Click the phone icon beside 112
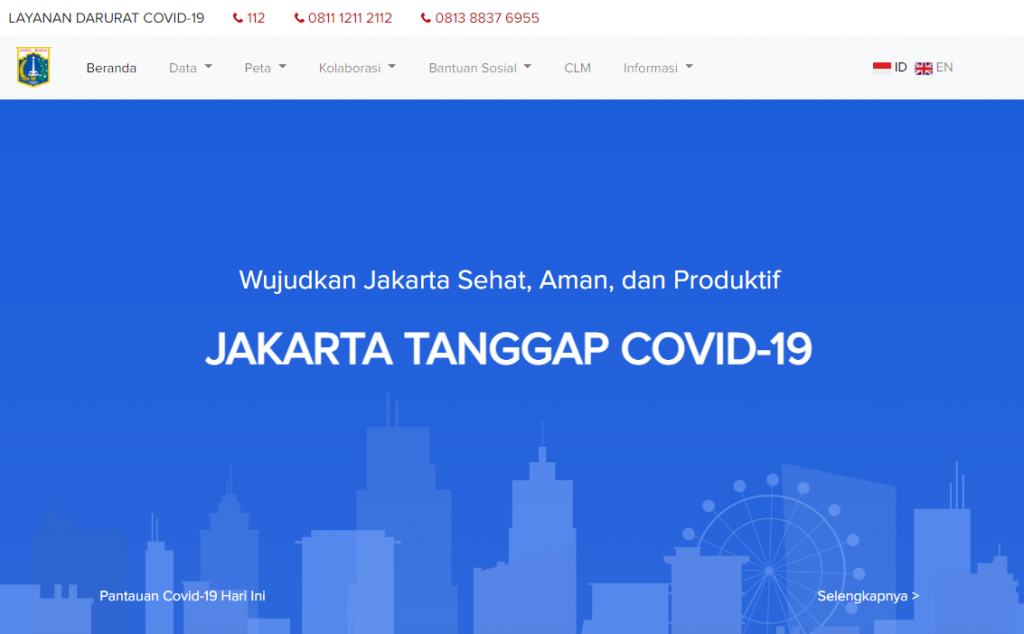Viewport: 1024px width, 634px height. (238, 18)
